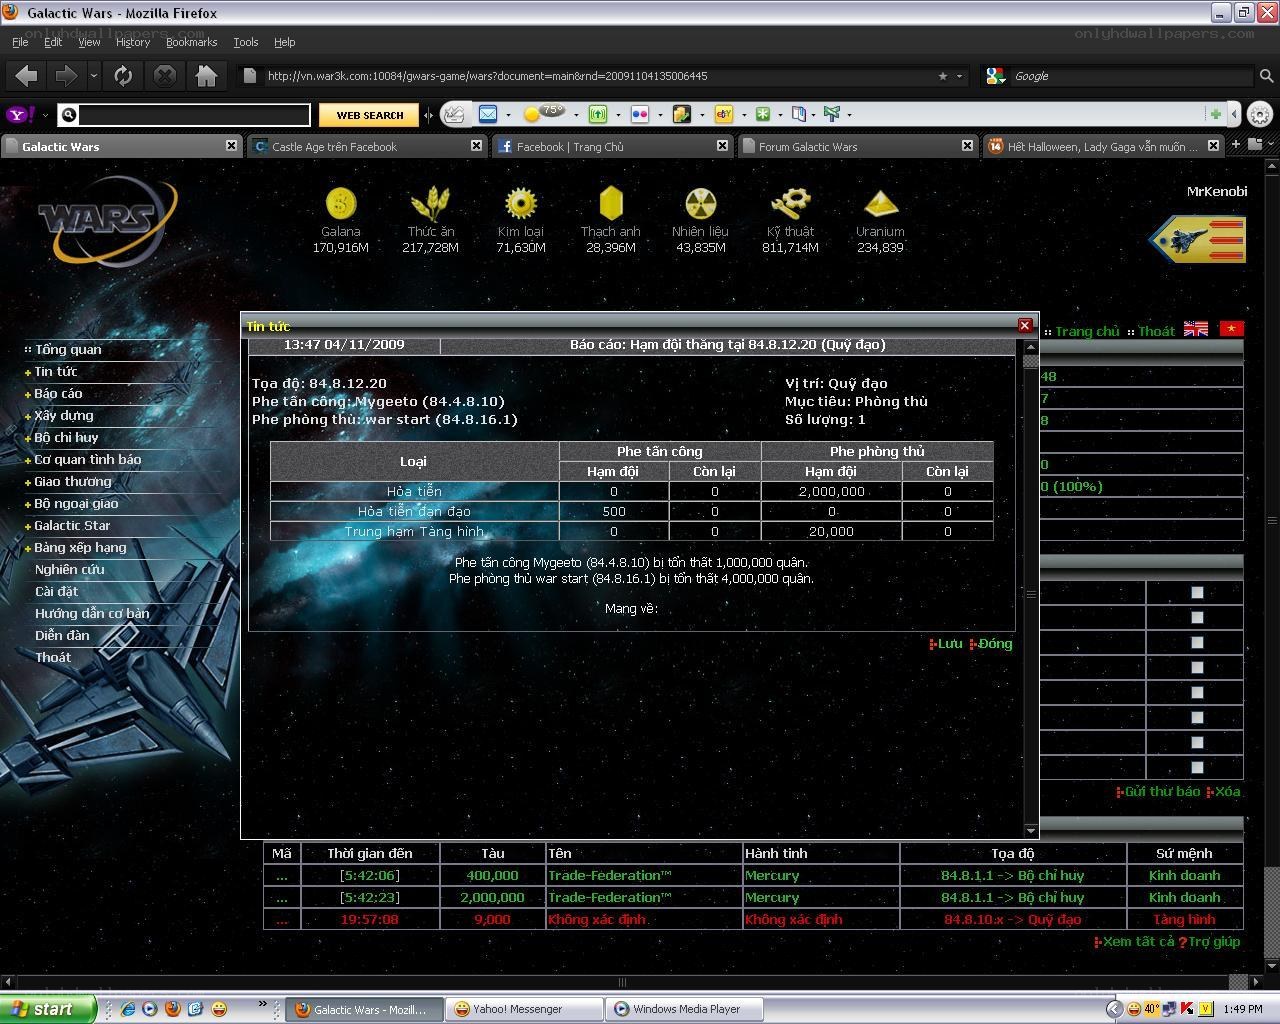The image size is (1280, 1024).
Task: Tick the last checkbox in message list
Action: (x=1197, y=768)
